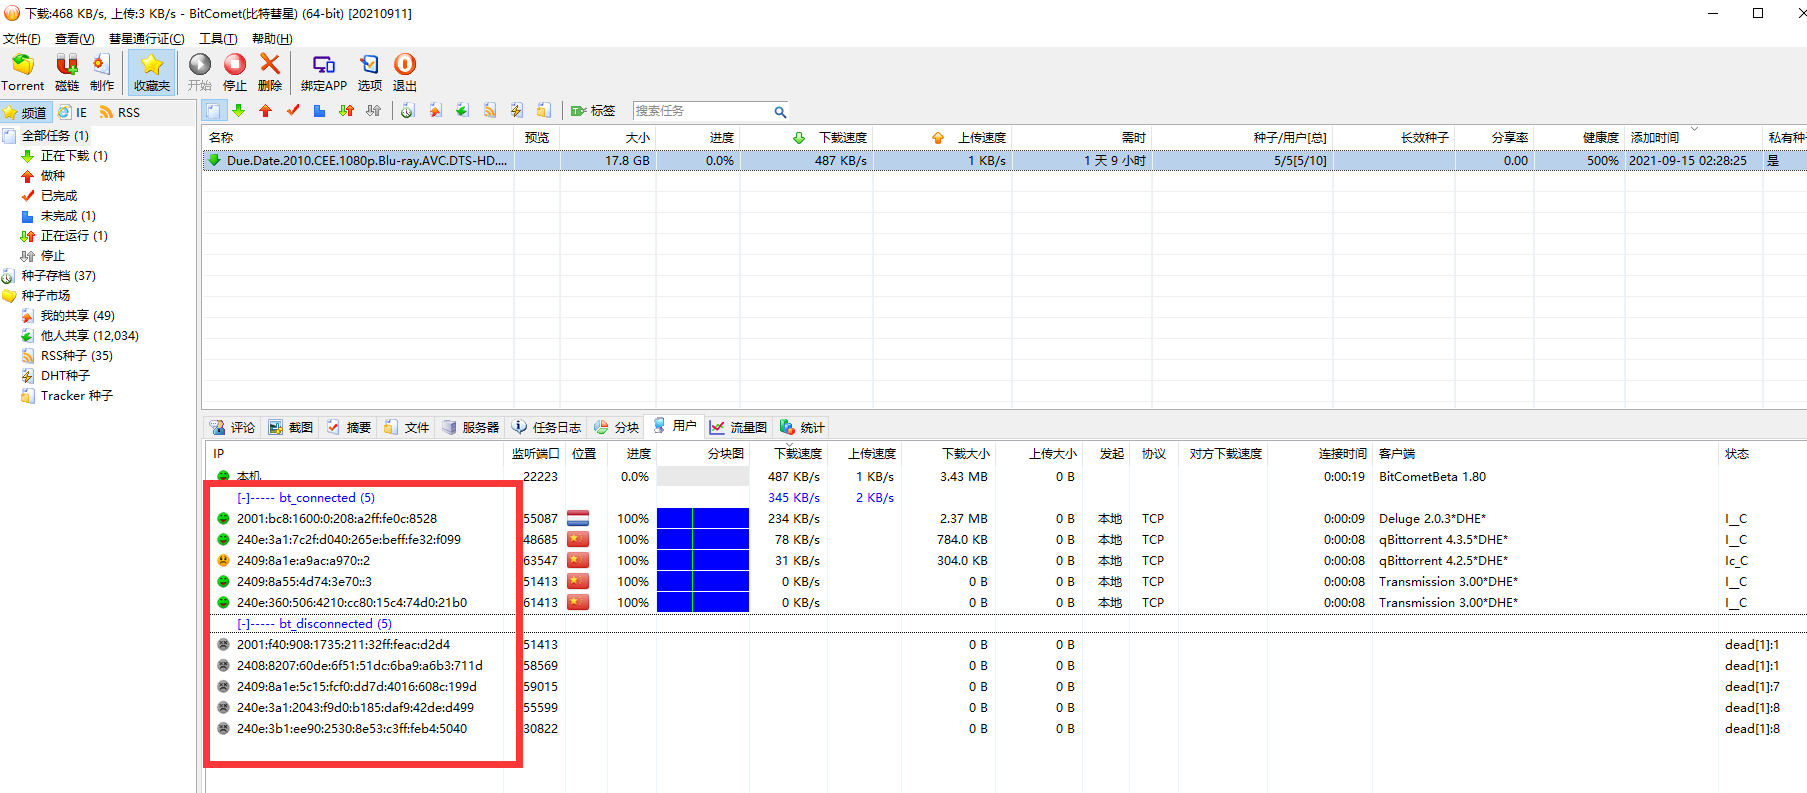
Task: Switch to the 频道 sidebar tab
Action: click(x=25, y=112)
